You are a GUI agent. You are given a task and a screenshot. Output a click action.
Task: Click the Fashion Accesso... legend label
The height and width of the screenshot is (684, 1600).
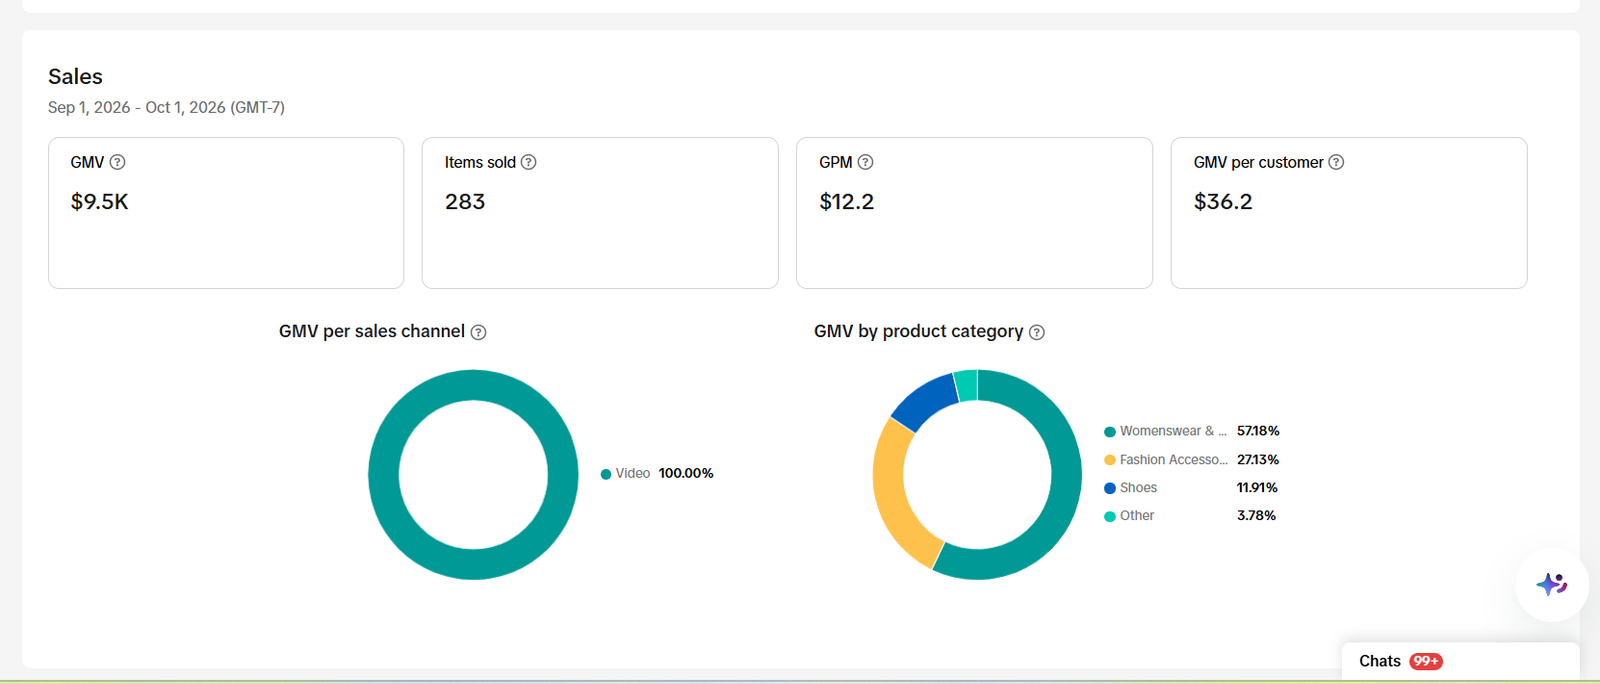(x=1174, y=459)
